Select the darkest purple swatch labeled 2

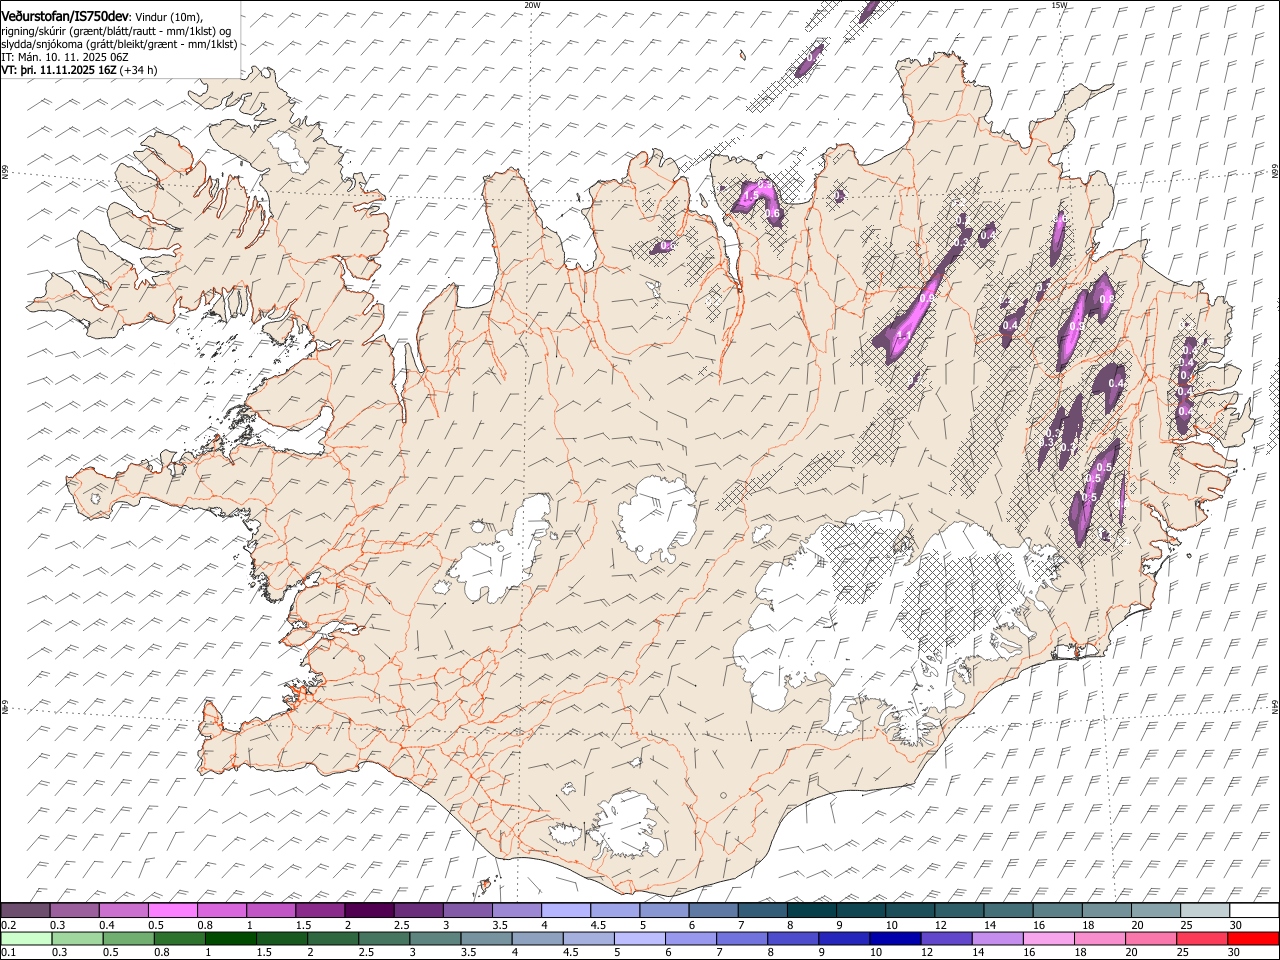pyautogui.click(x=369, y=911)
